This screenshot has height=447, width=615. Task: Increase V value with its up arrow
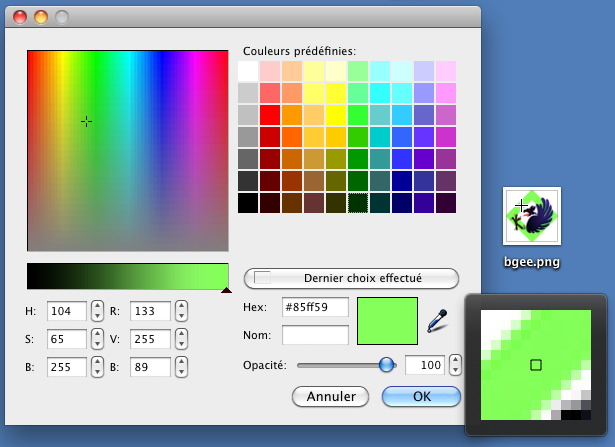coord(181,334)
